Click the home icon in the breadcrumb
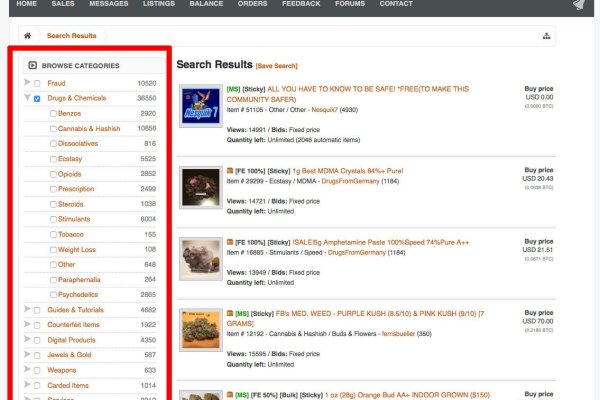Screen dimensions: 600x400 (x=28, y=36)
